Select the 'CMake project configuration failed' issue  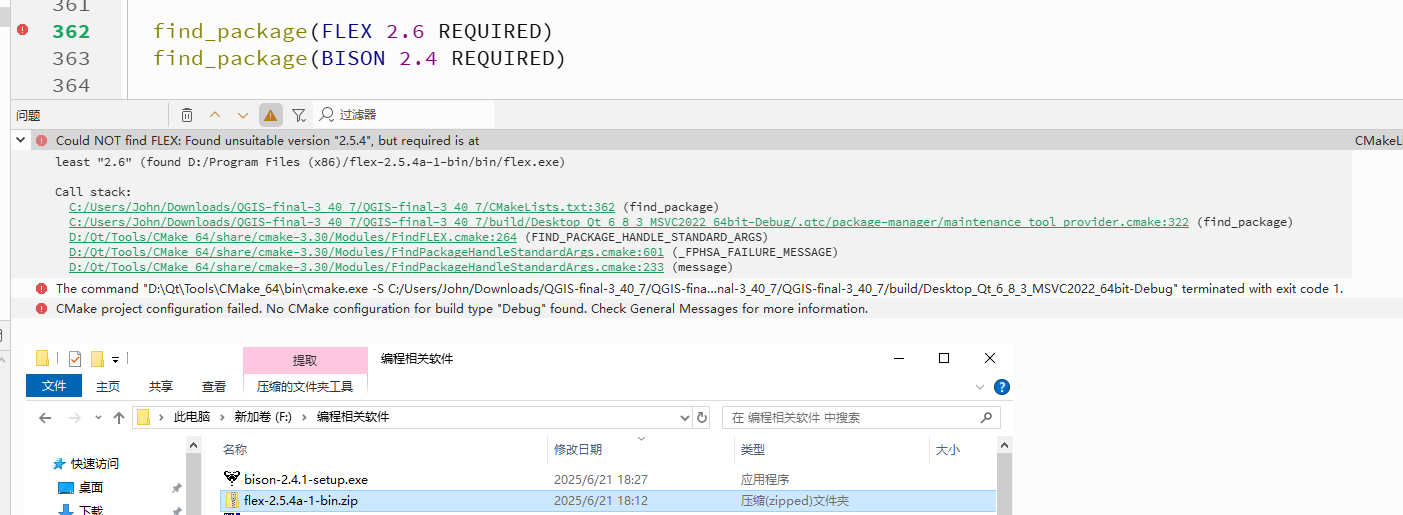click(x=462, y=309)
